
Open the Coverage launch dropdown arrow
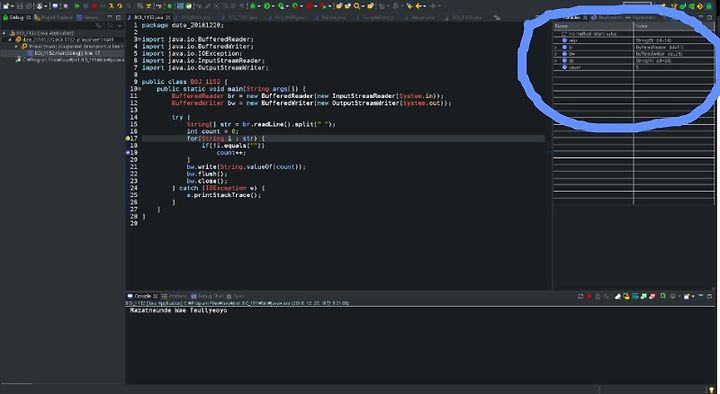(x=287, y=6)
